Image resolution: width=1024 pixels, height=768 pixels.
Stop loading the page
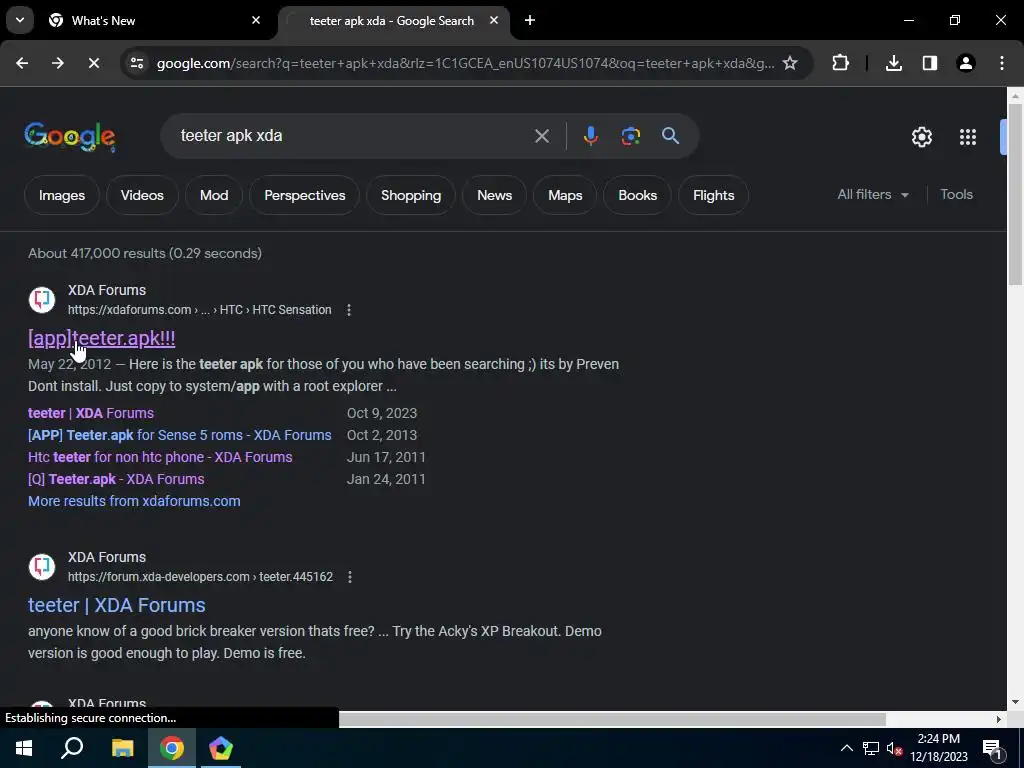pos(93,63)
